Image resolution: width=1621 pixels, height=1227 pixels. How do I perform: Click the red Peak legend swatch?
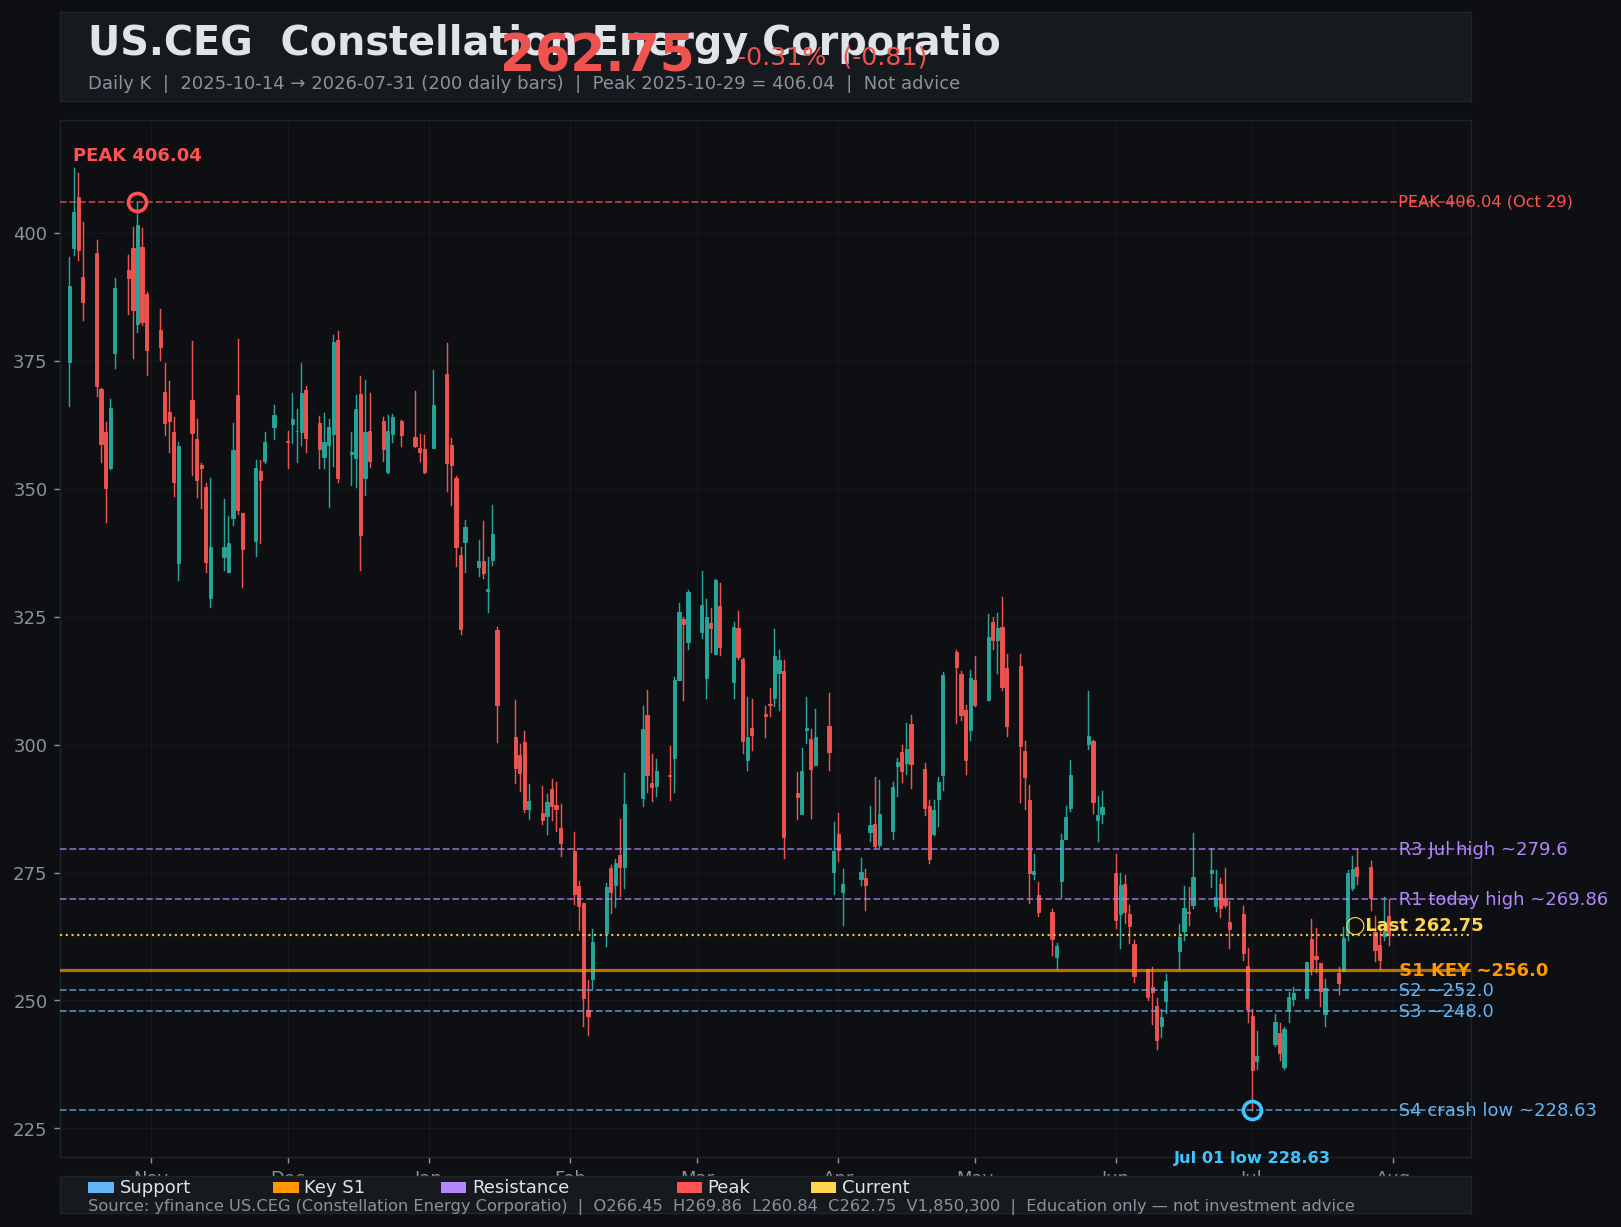tap(690, 1187)
